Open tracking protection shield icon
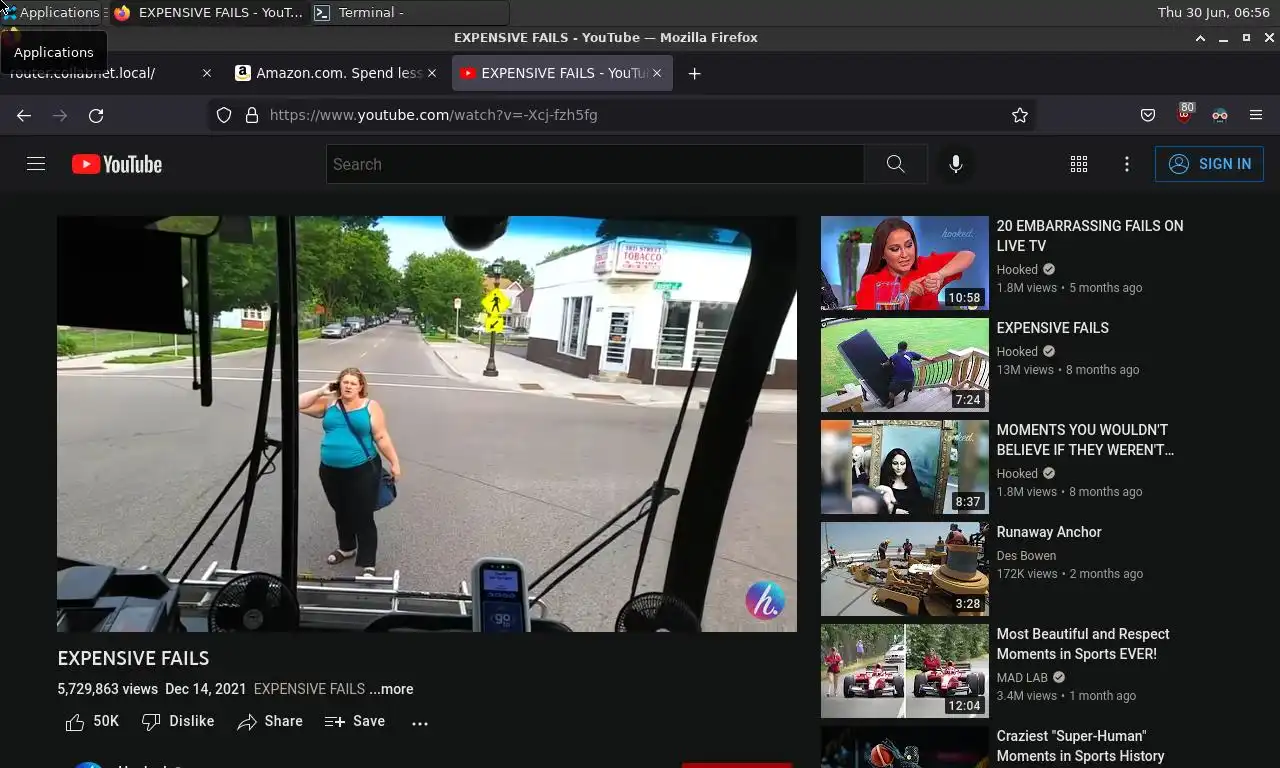The width and height of the screenshot is (1280, 768). 224,115
